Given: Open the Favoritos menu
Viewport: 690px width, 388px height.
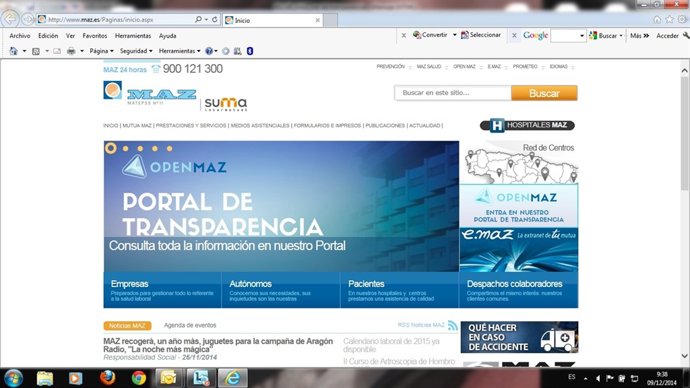Looking at the screenshot, I should pyautogui.click(x=95, y=36).
